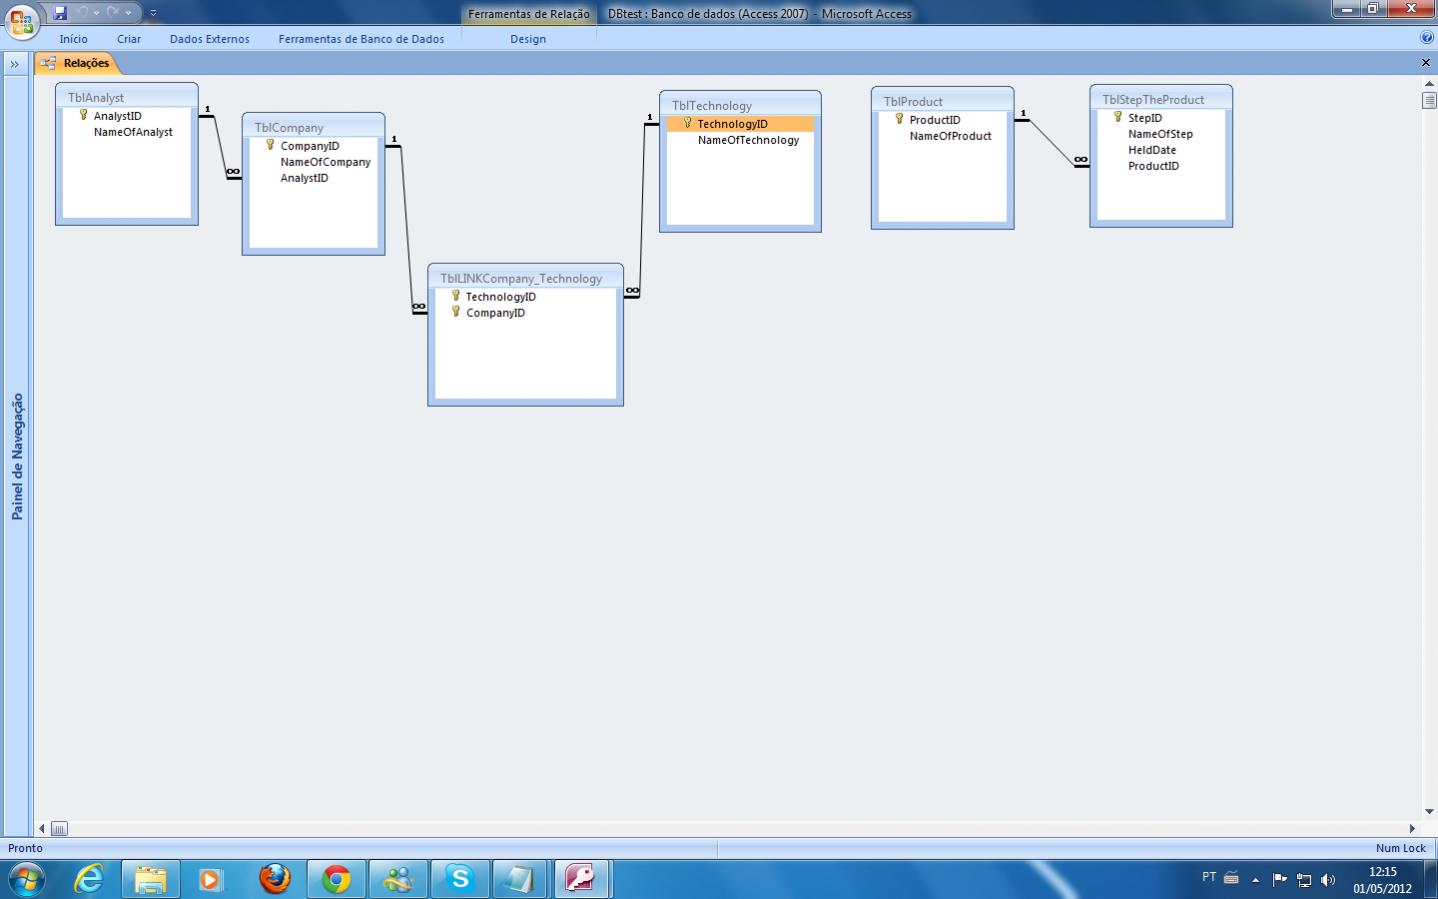Select the TblCompany table title
The width and height of the screenshot is (1438, 899).
click(289, 128)
